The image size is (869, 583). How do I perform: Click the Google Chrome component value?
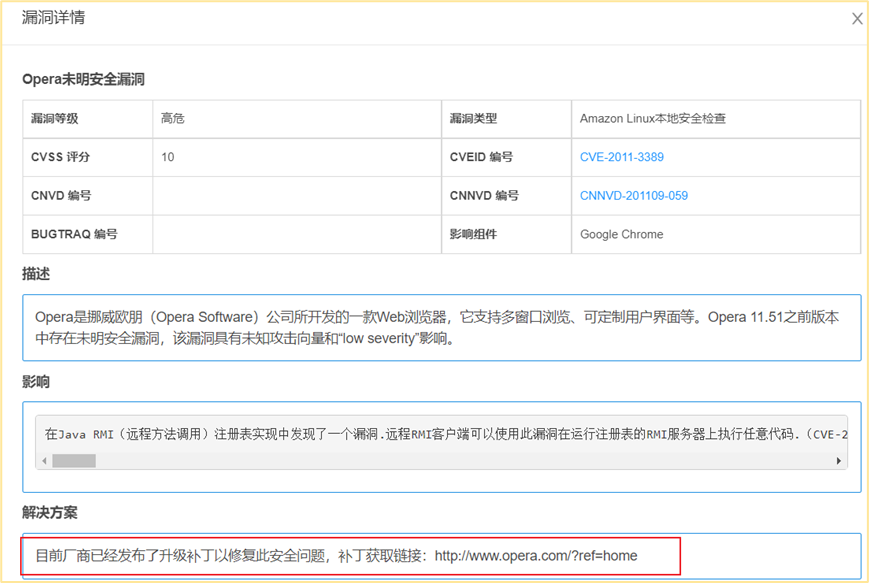click(621, 234)
